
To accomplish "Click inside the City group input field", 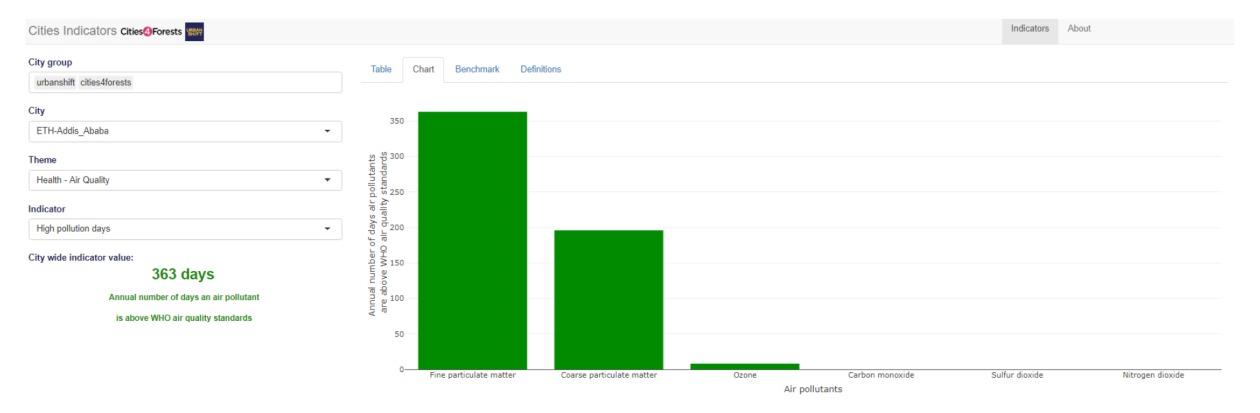I will pyautogui.click(x=240, y=82).
